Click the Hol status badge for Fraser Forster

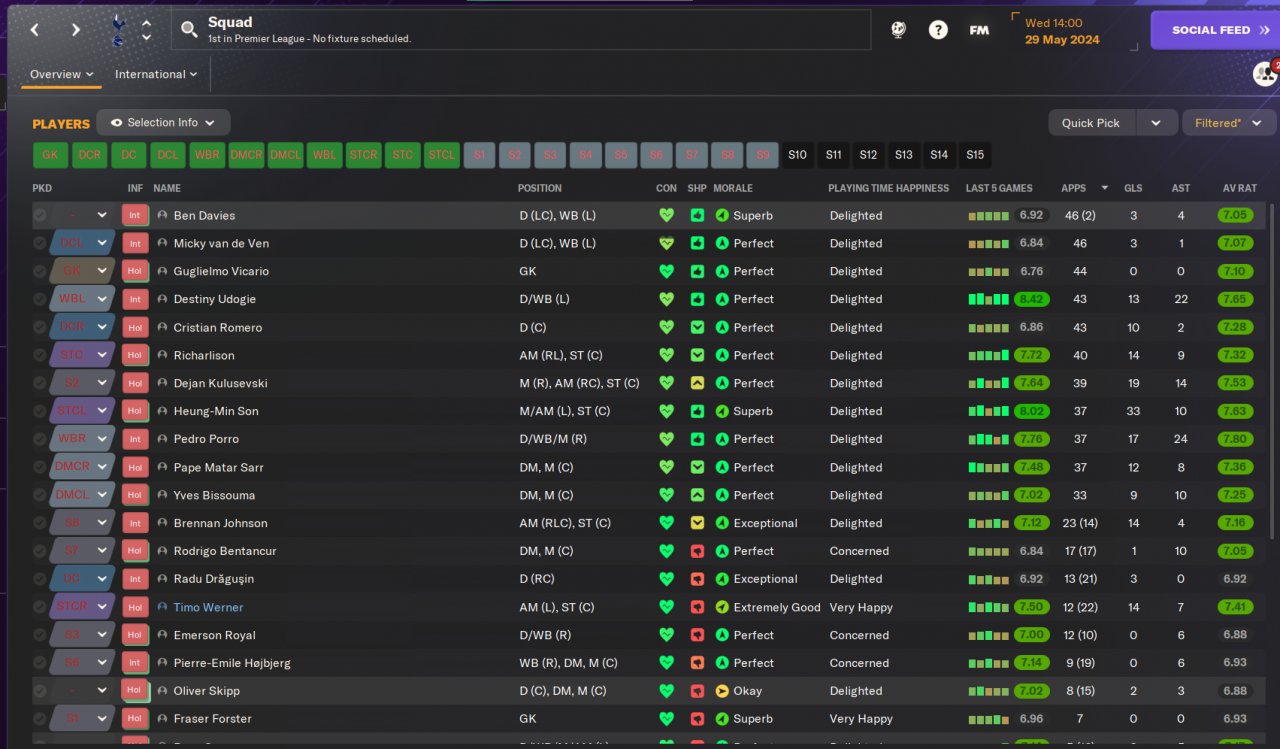coord(135,719)
